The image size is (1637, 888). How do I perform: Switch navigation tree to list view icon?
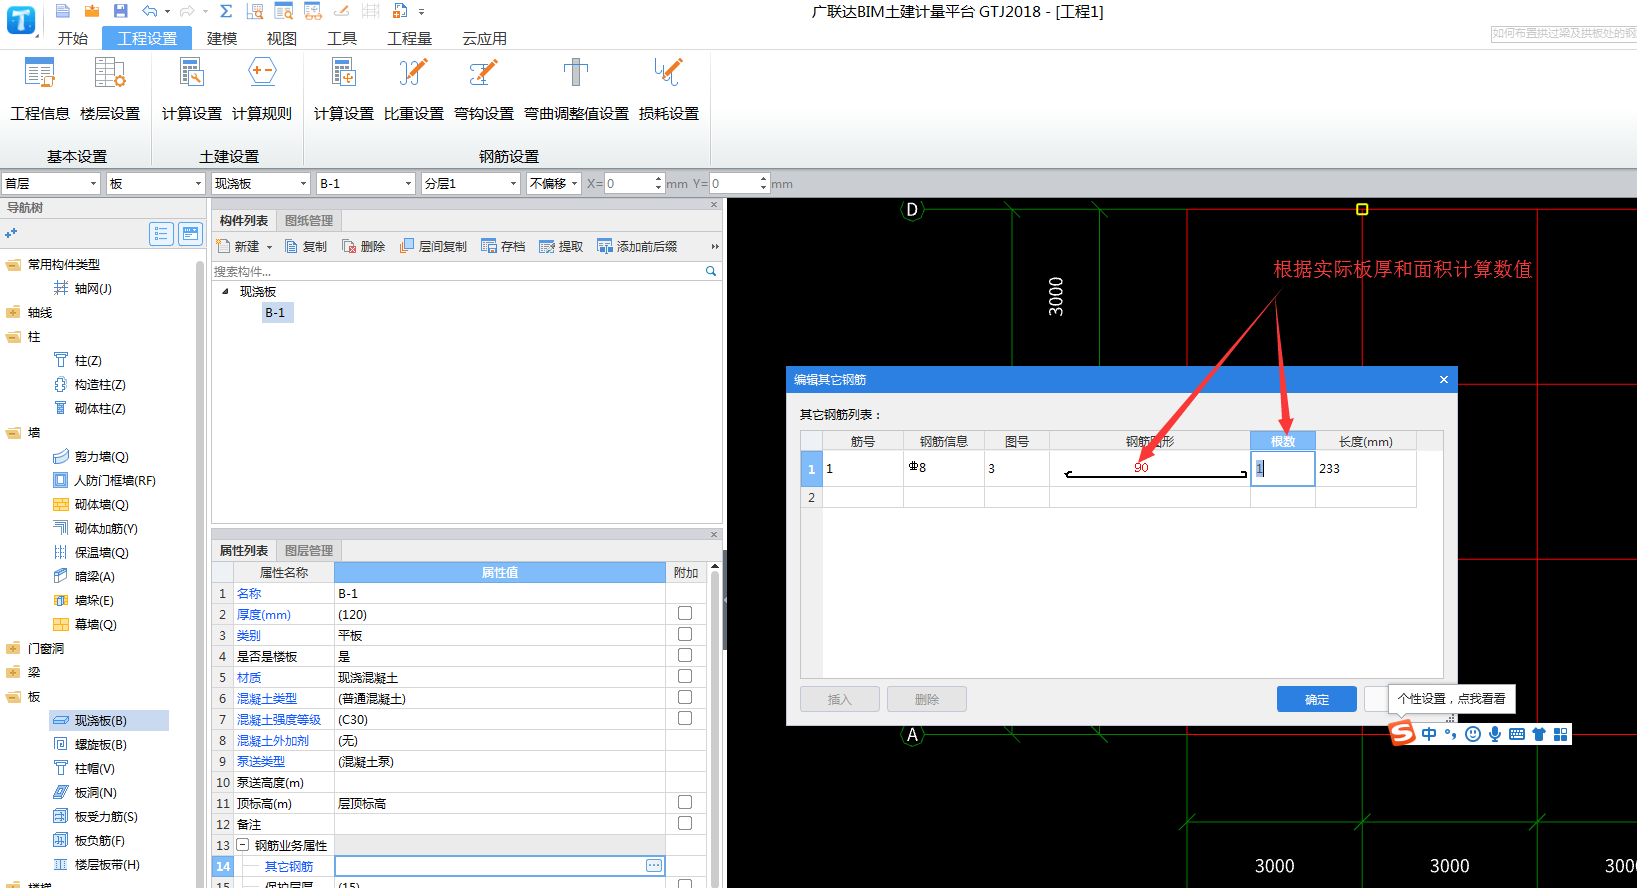(x=161, y=233)
